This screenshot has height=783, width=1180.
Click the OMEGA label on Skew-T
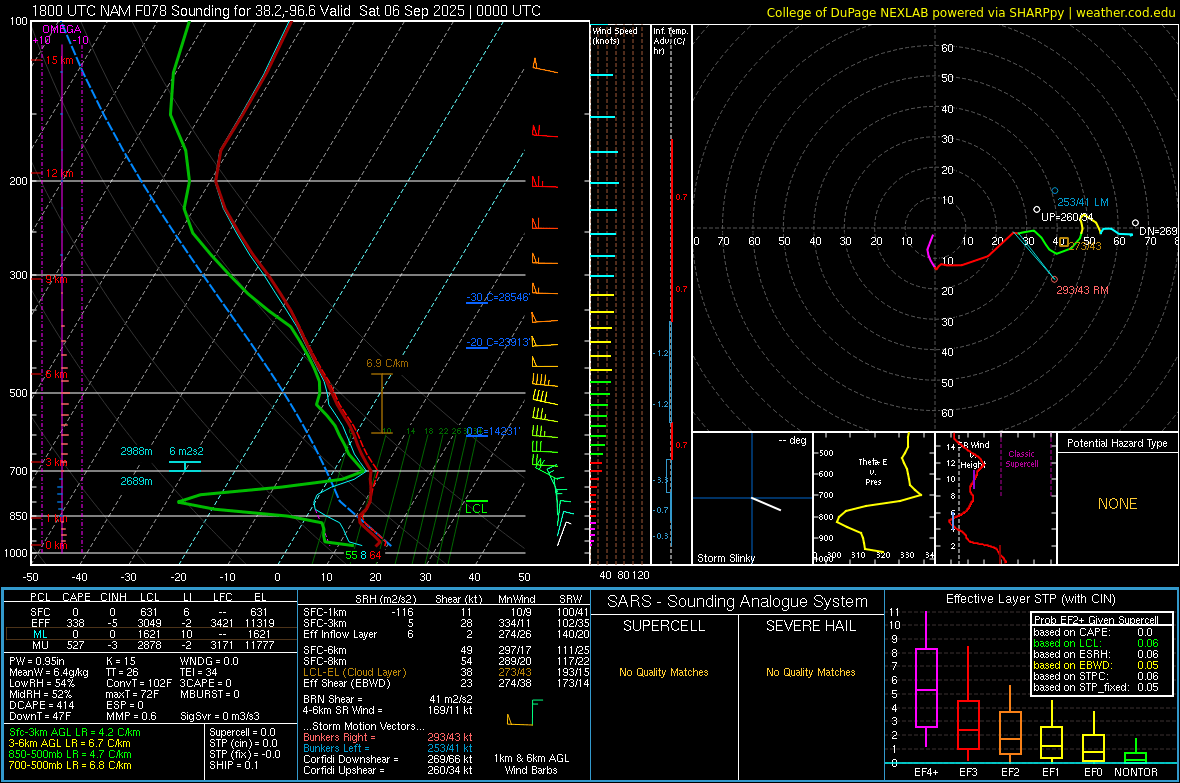(x=62, y=29)
